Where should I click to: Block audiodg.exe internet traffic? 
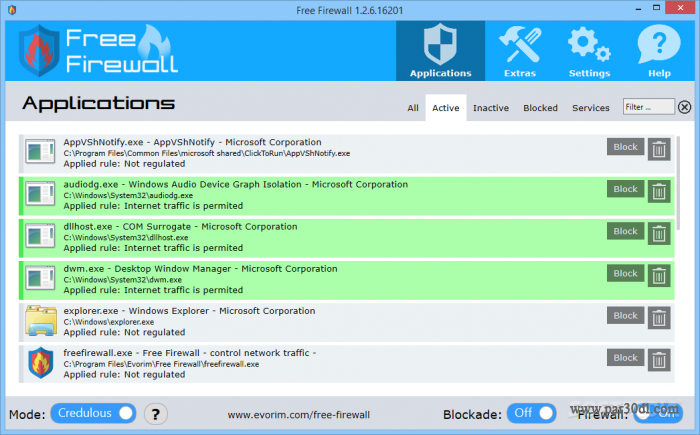pyautogui.click(x=625, y=189)
